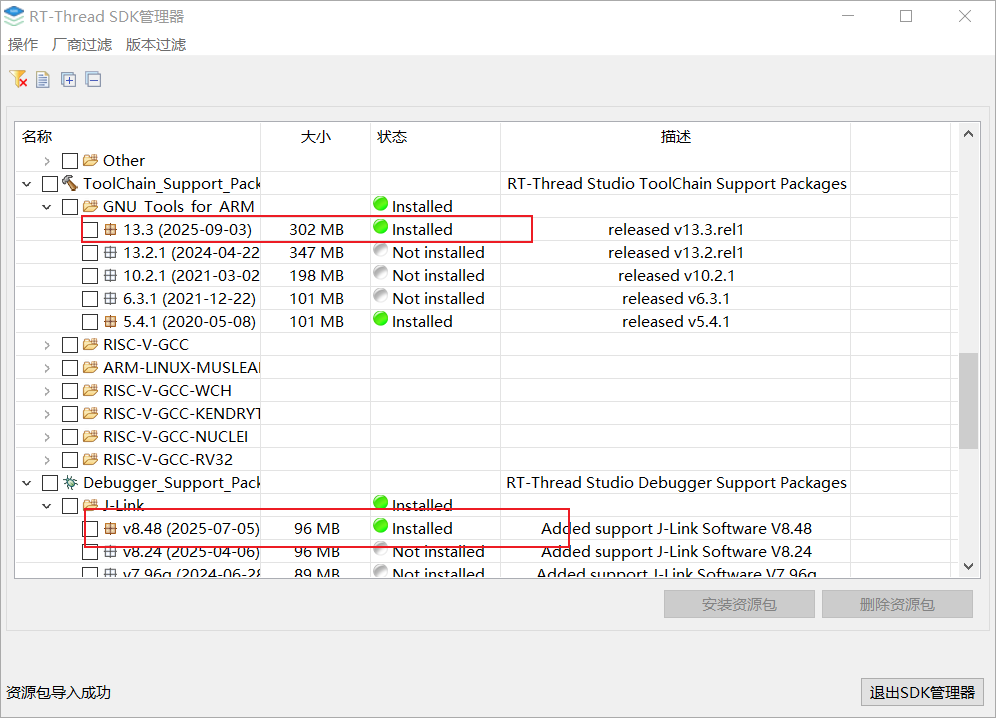Sort by the 状态 column header
The width and height of the screenshot is (996, 718).
tap(436, 136)
